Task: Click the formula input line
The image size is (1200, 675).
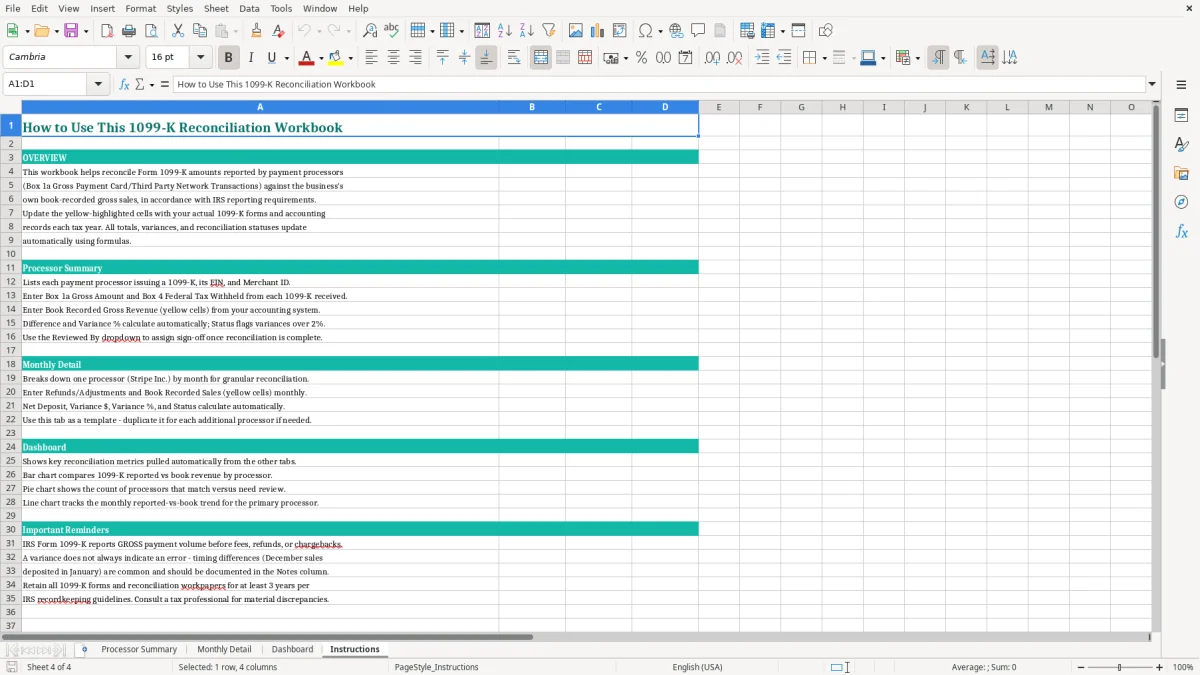Action: click(658, 84)
